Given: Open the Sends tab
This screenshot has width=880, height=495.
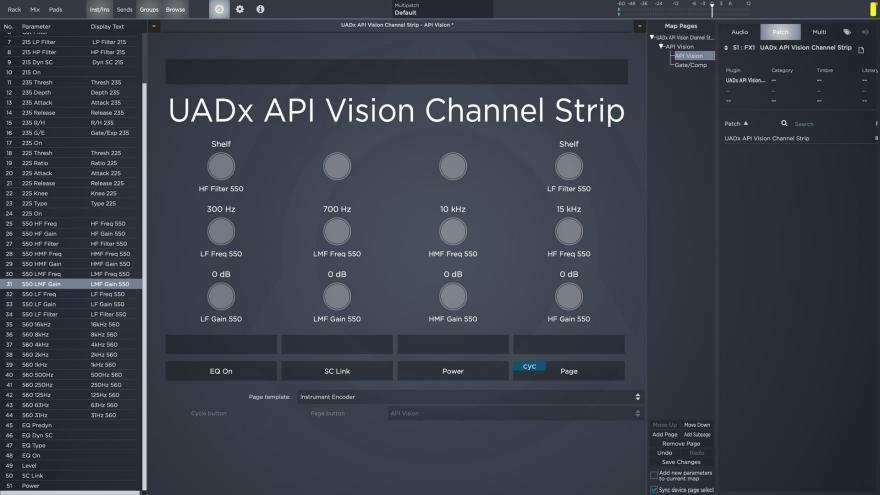Looking at the screenshot, I should click(x=124, y=9).
